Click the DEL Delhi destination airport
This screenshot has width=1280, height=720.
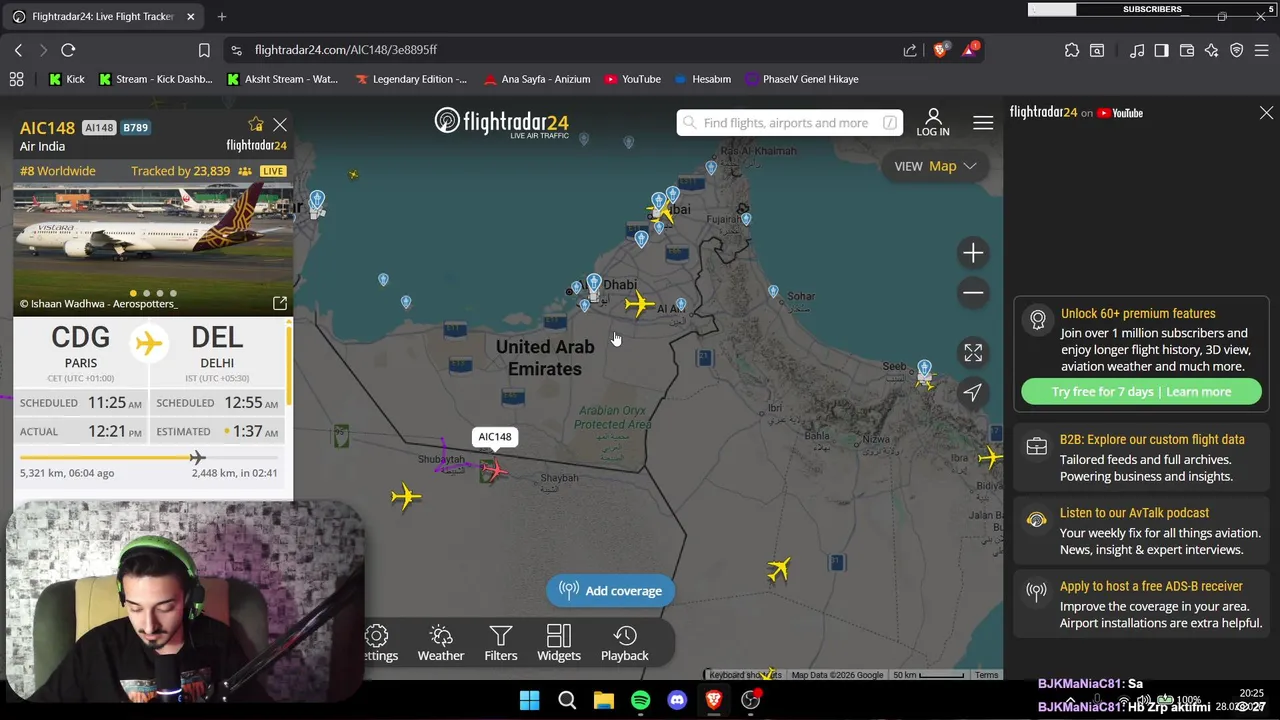click(217, 348)
